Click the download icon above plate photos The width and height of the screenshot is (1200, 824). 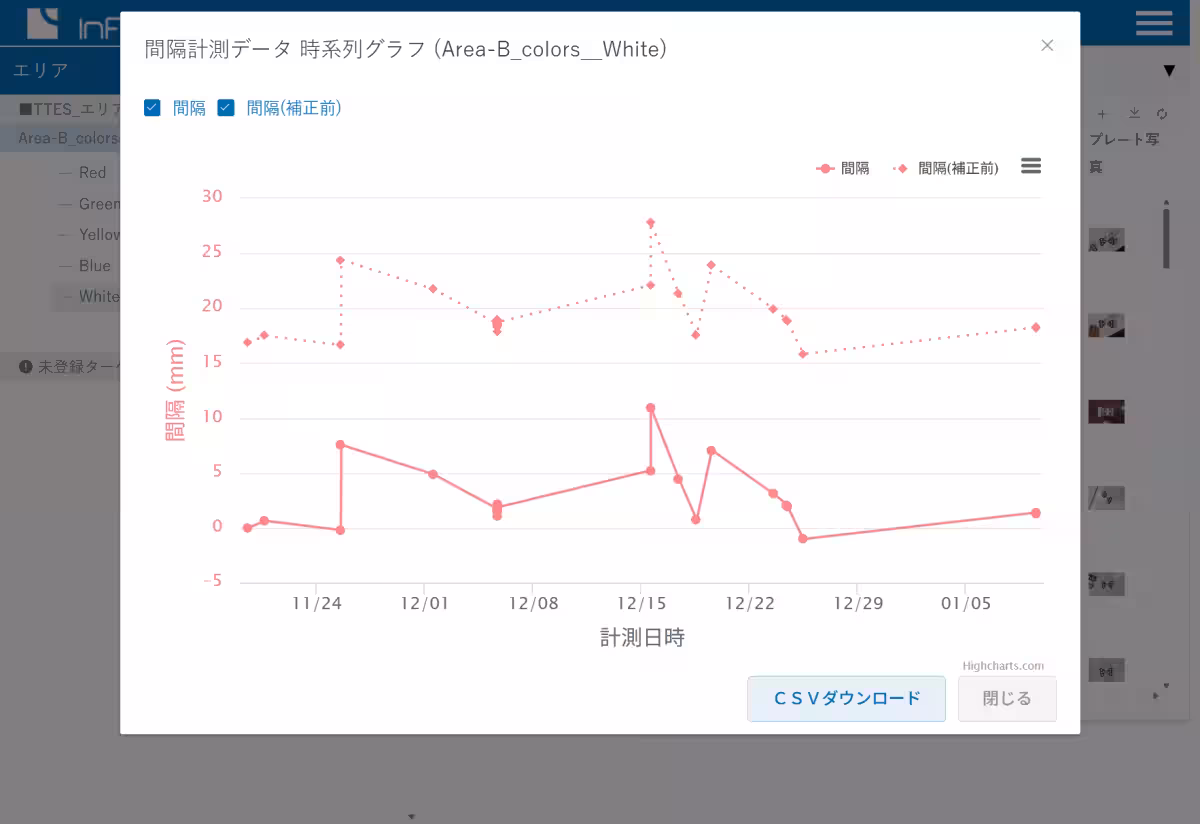[1134, 114]
